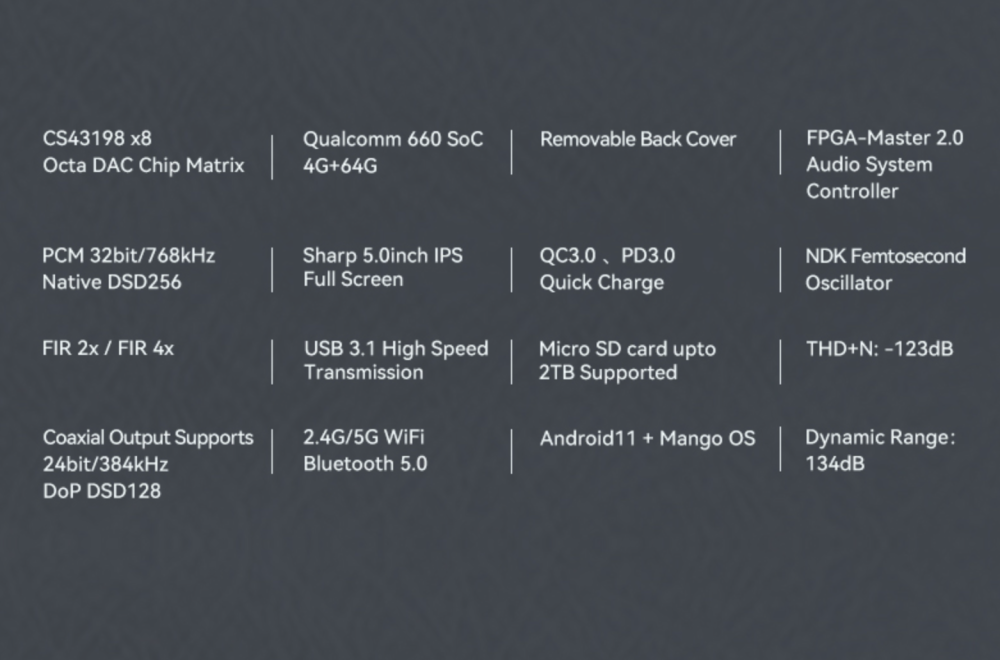
Task: Click the Bluetooth 5.0 line
Action: 365,464
